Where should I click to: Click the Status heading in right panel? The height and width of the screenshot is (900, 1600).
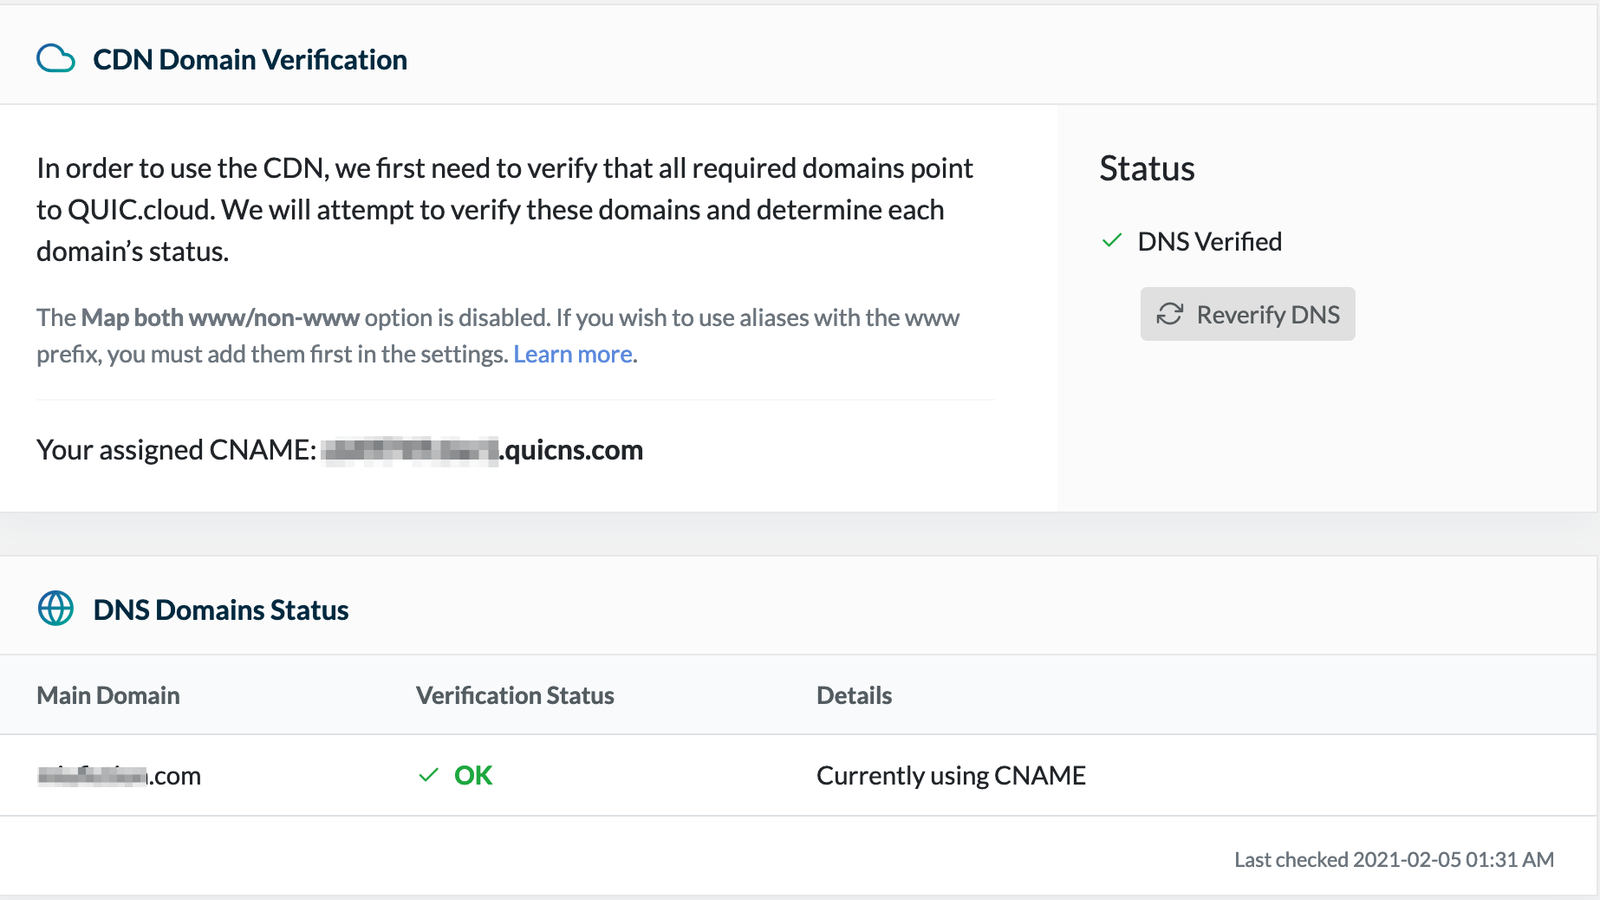coord(1147,168)
